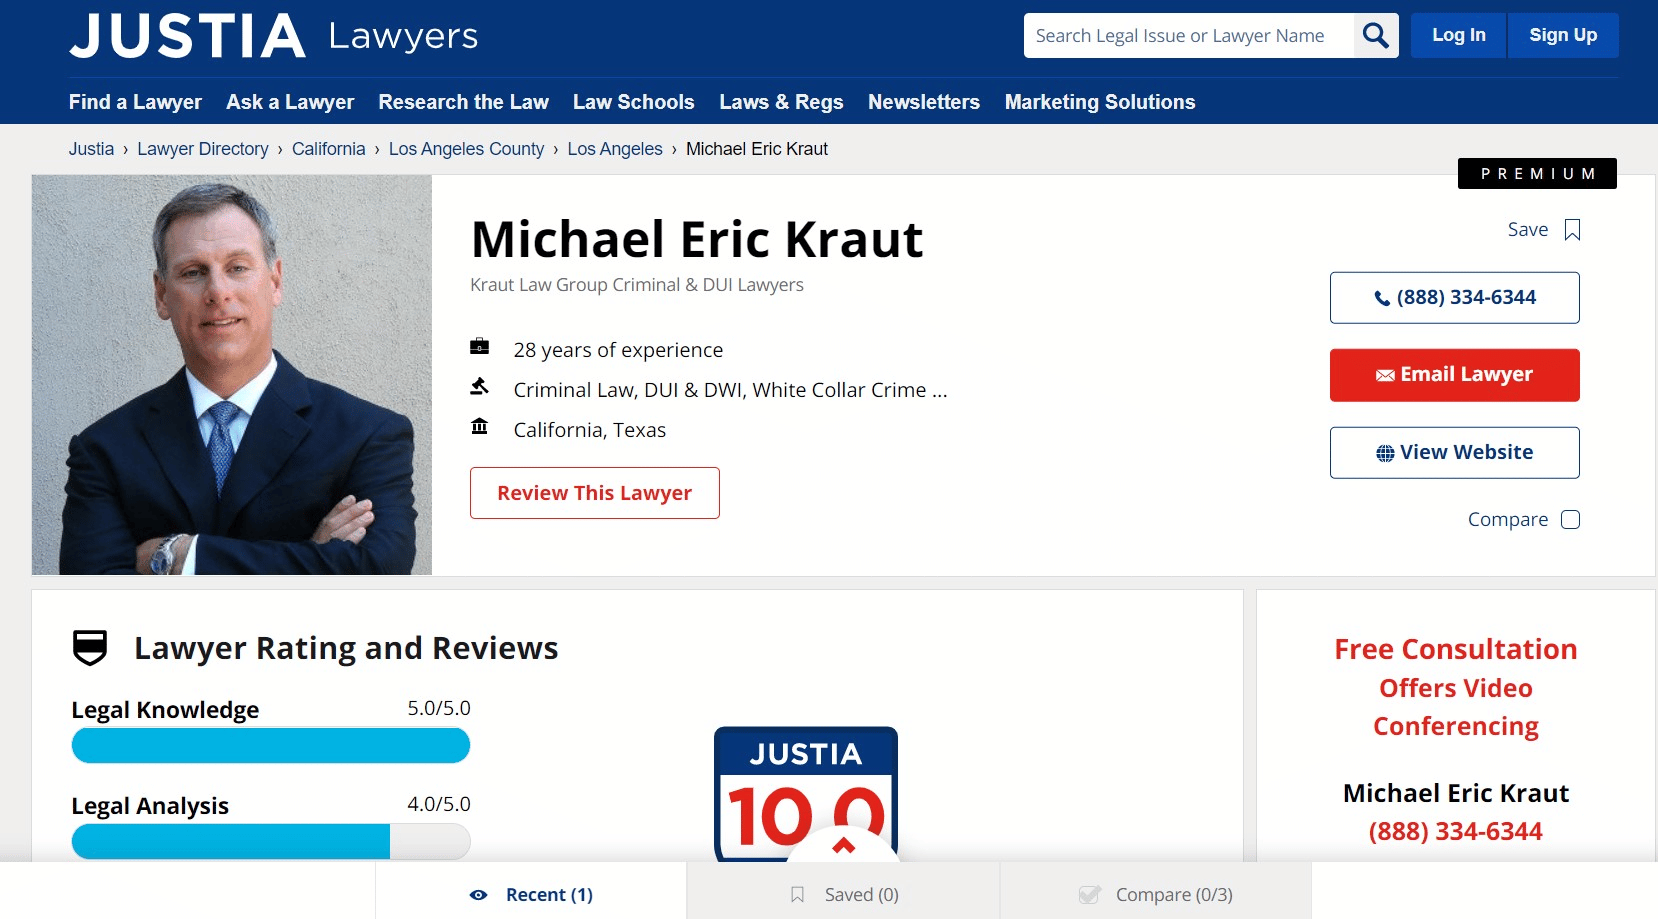1658x919 pixels.
Task: Click the checkmark icon beside Compare (0/3)
Action: [1090, 895]
